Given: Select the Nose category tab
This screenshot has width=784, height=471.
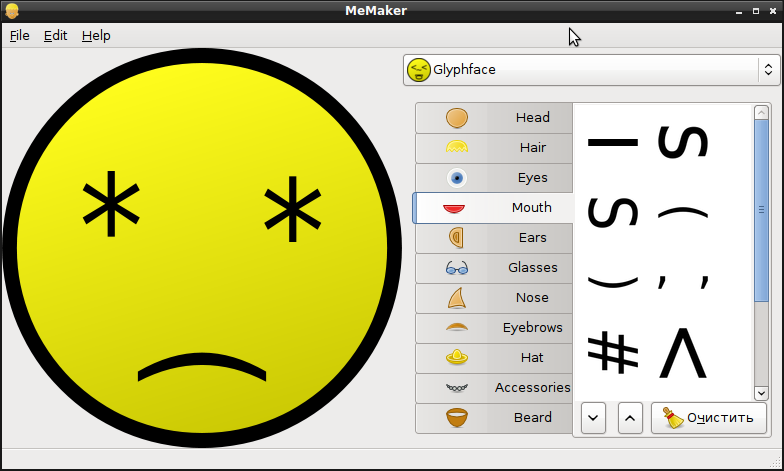Looking at the screenshot, I should (494, 298).
